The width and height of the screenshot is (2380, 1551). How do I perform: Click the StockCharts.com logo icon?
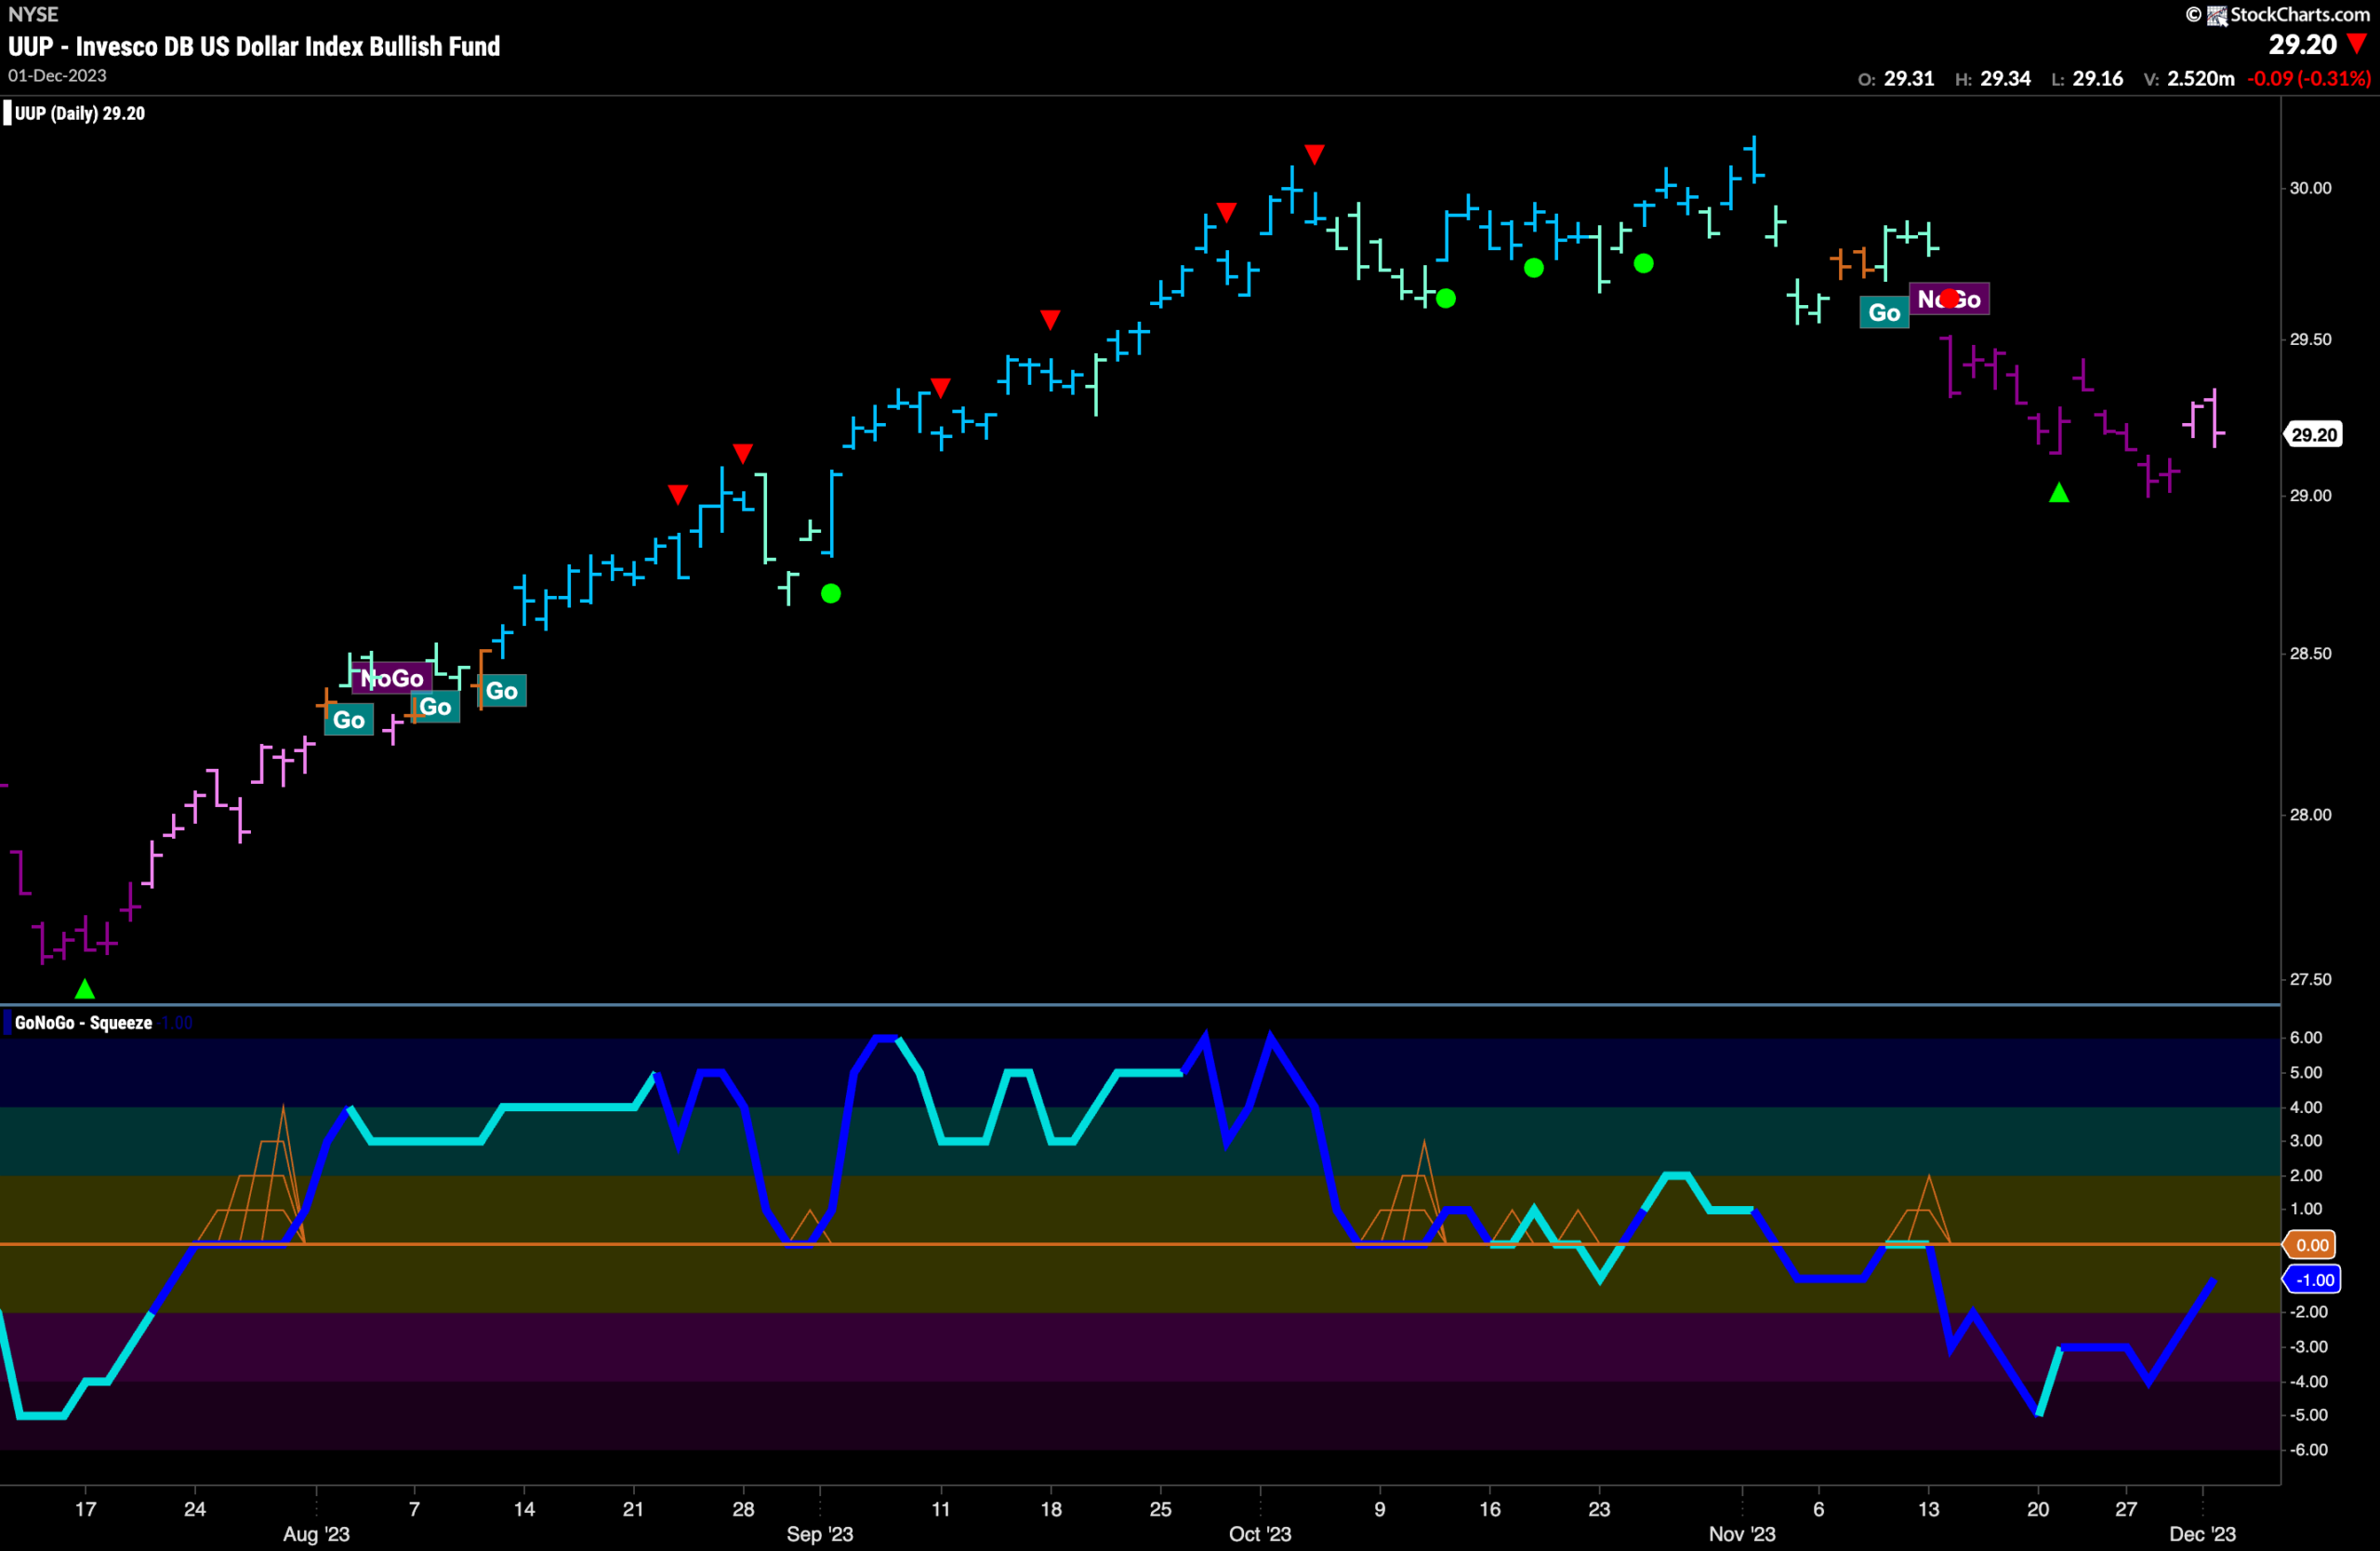click(2216, 15)
